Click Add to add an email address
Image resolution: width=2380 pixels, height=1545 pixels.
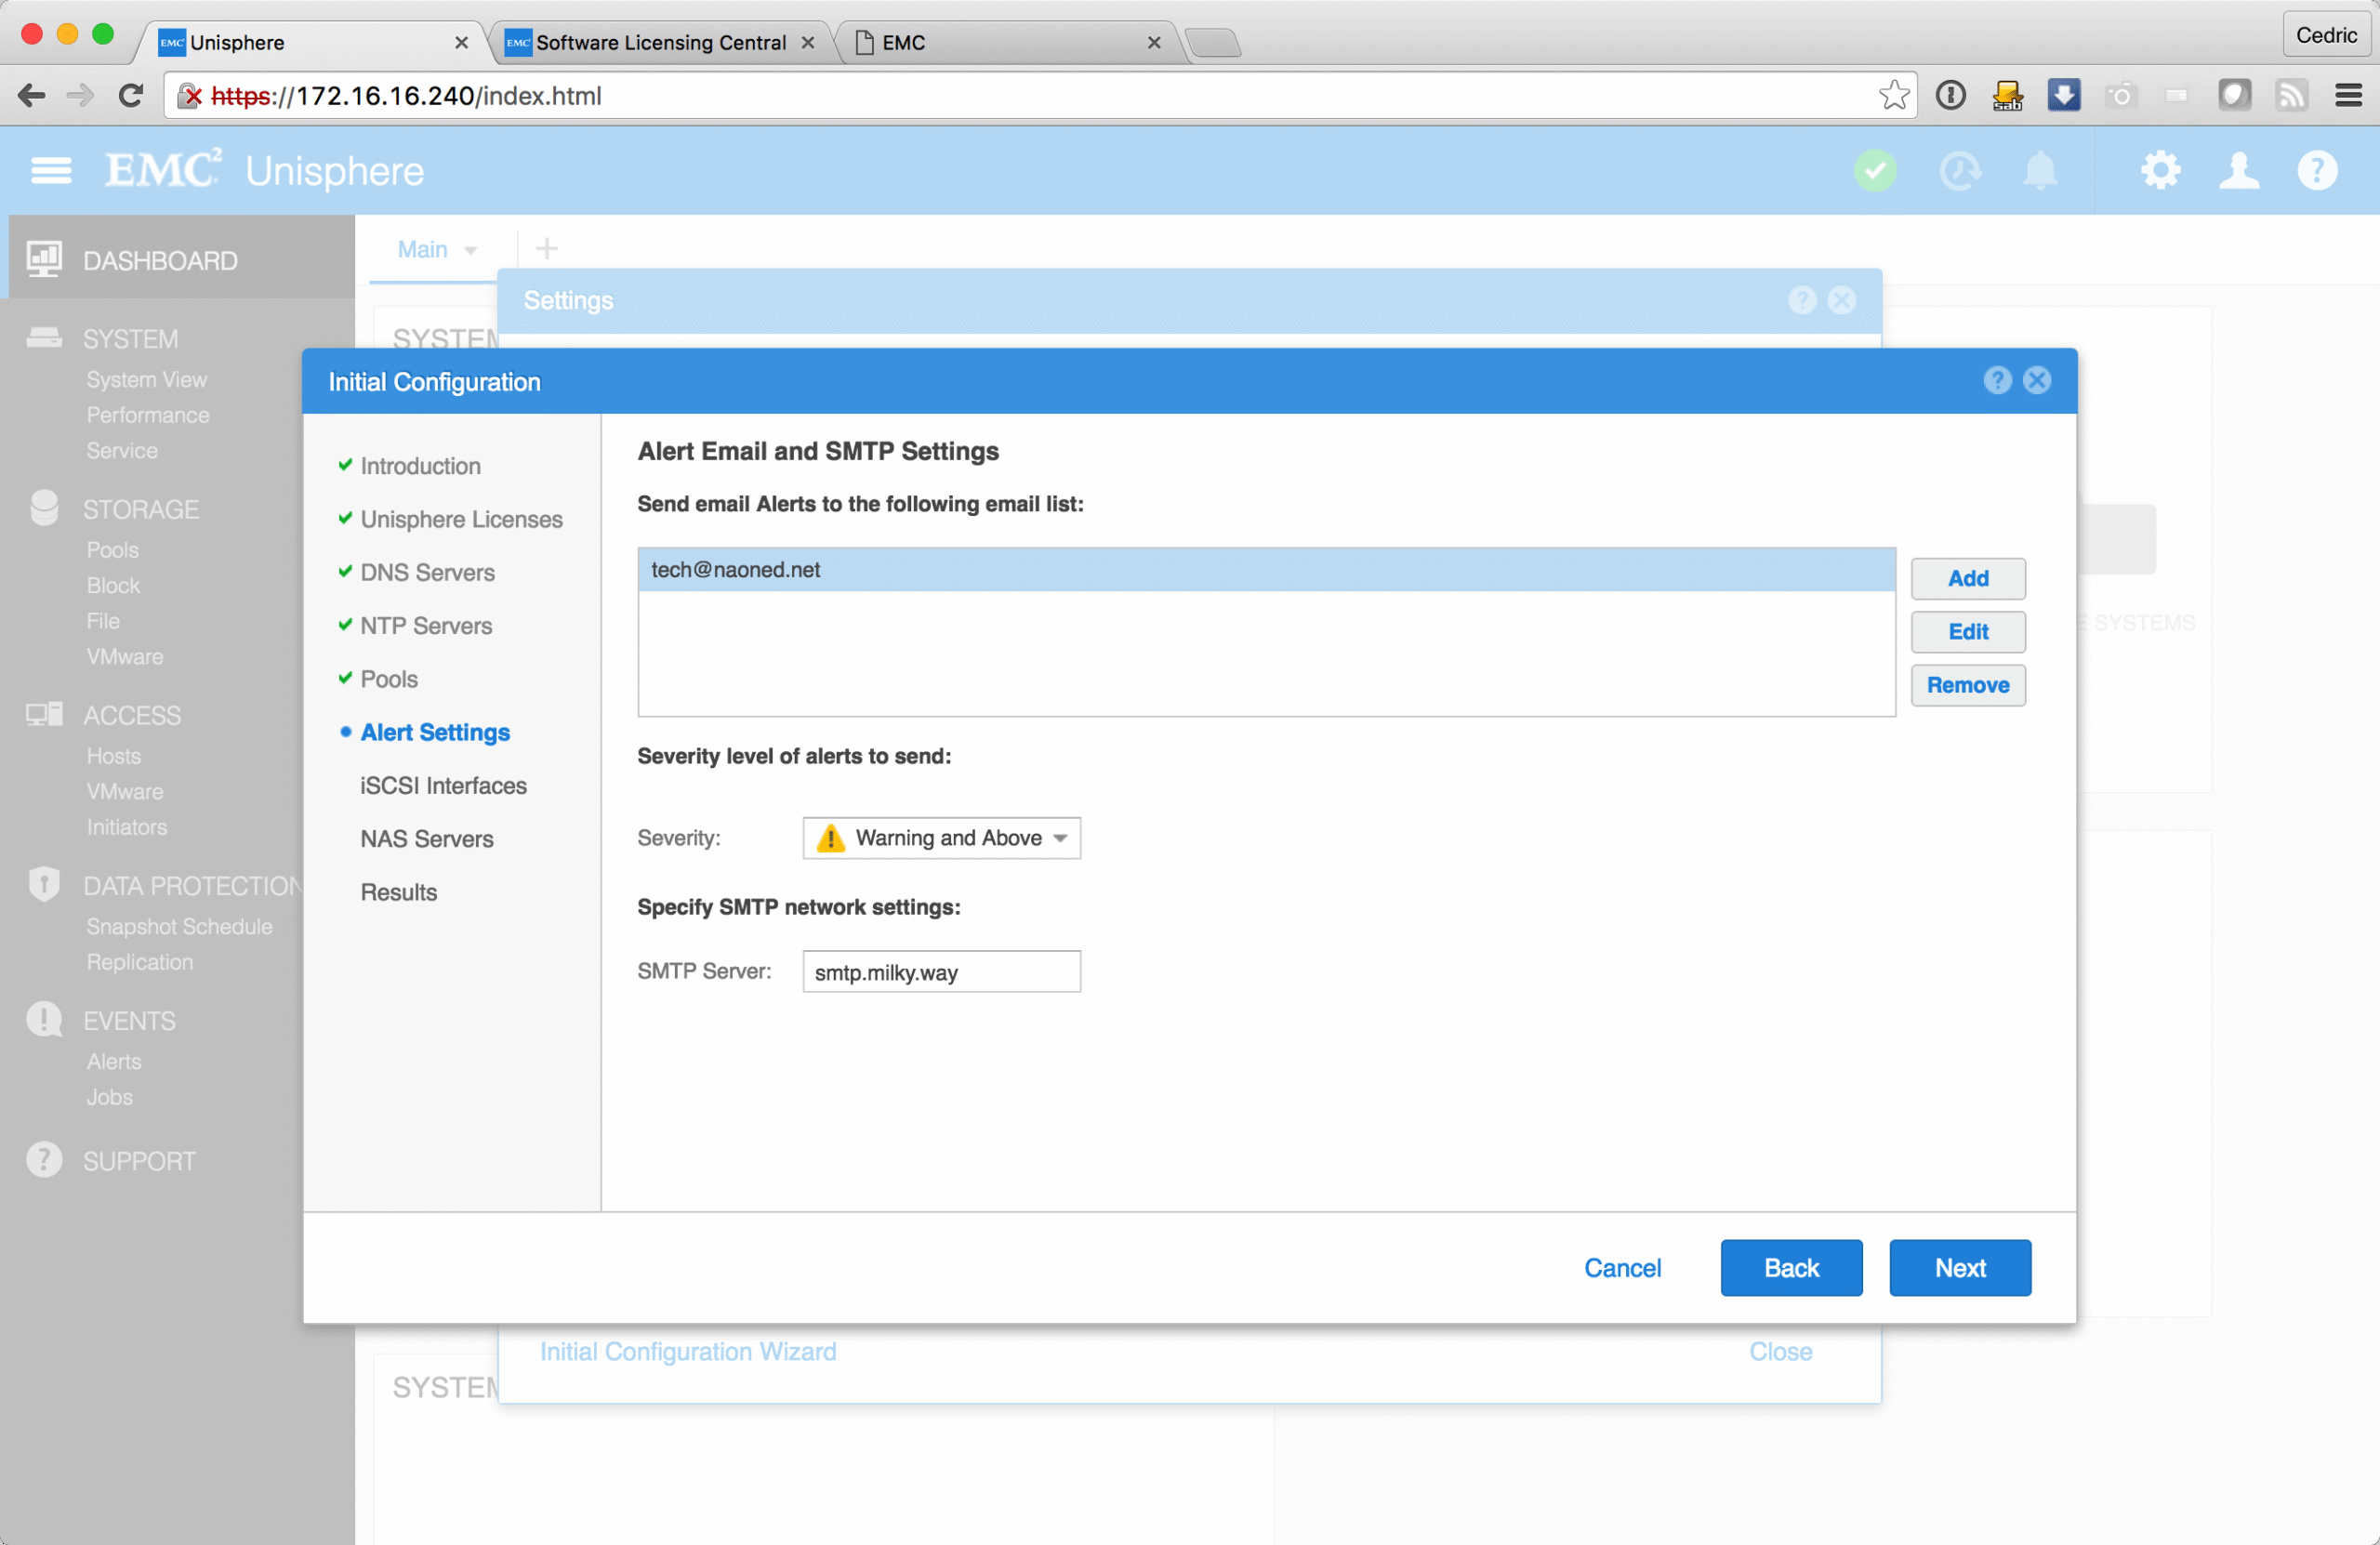click(1967, 579)
